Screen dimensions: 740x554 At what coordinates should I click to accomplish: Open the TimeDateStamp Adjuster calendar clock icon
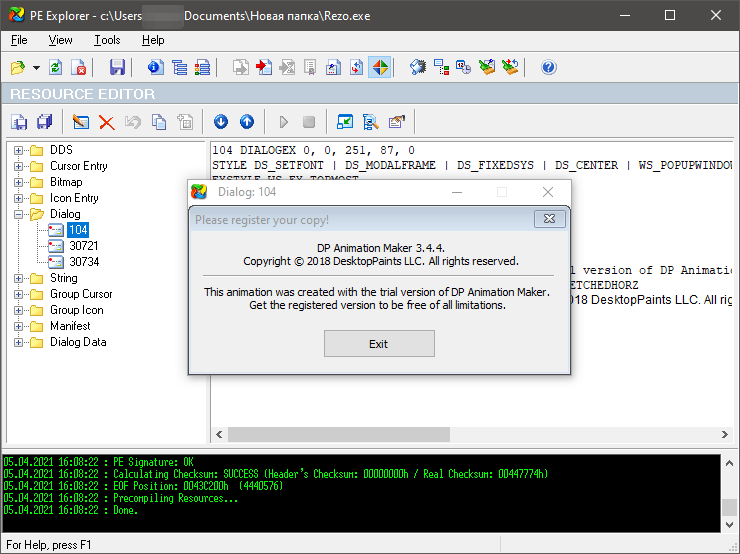click(463, 67)
